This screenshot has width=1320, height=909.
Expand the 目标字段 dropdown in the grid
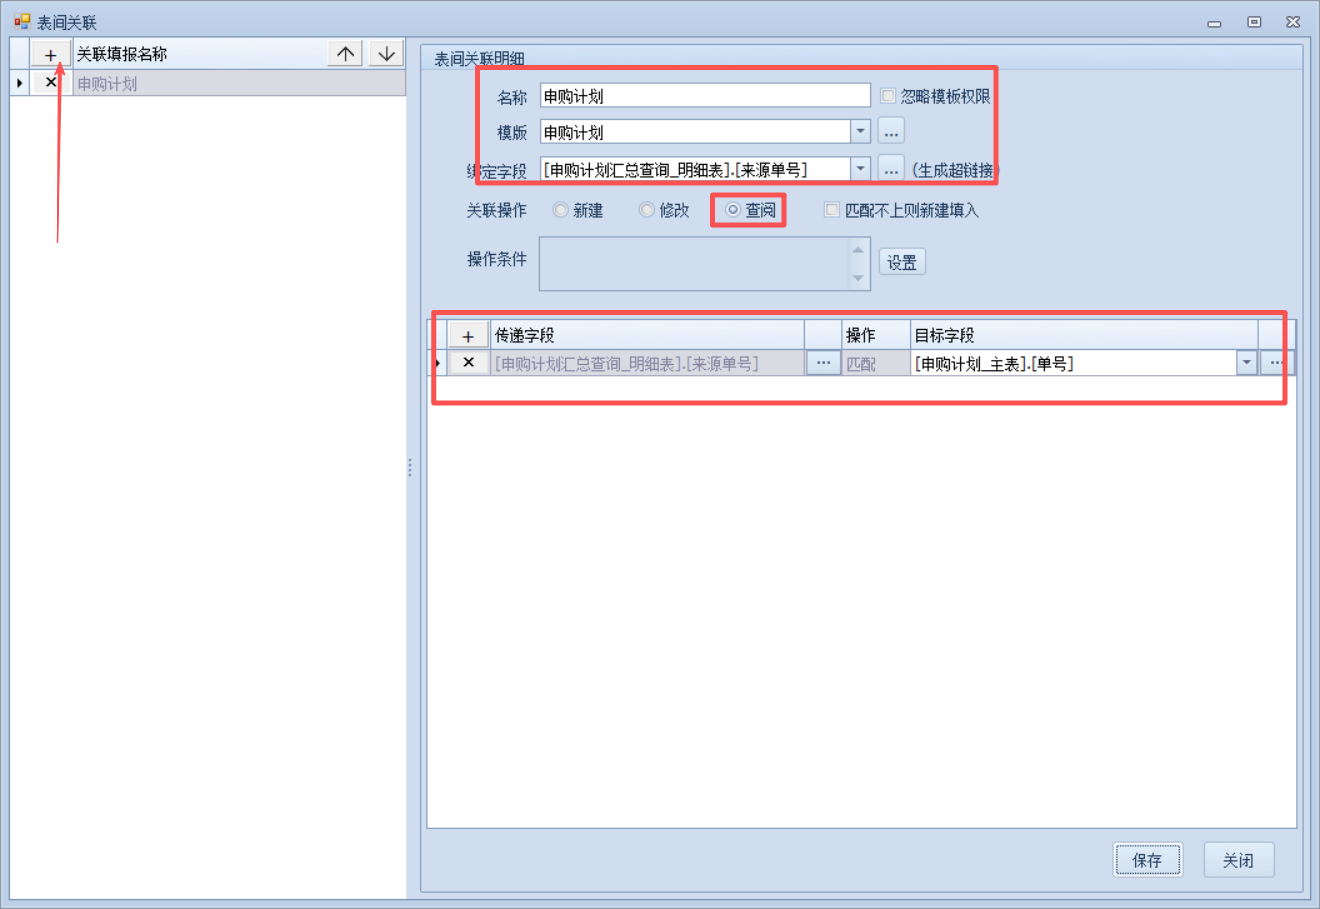point(1246,363)
